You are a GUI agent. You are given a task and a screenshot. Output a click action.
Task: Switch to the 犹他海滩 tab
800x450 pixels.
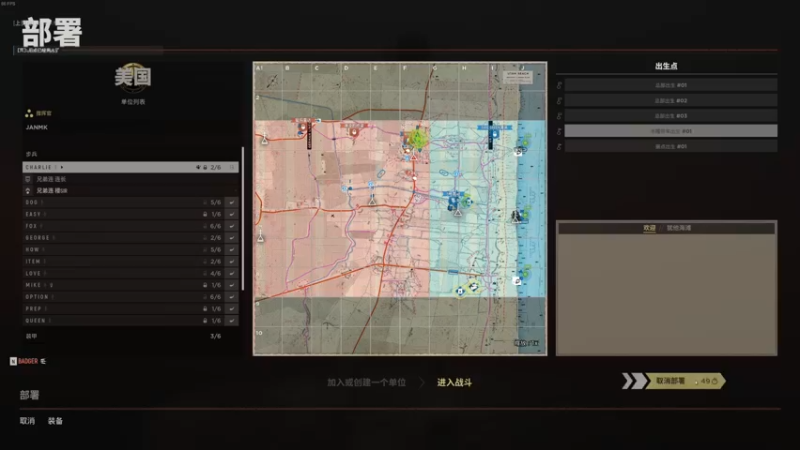(x=679, y=228)
